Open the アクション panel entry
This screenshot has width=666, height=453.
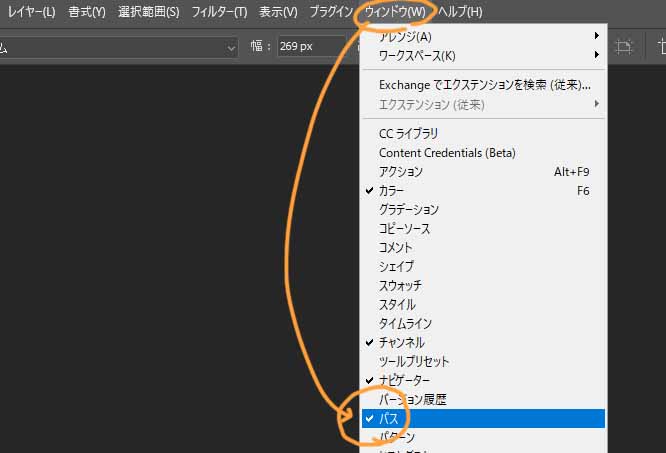(400, 171)
